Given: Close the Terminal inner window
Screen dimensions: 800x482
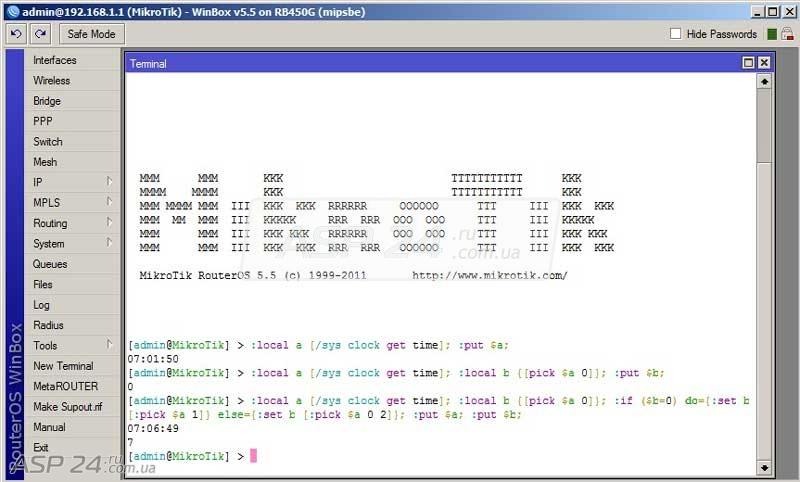Looking at the screenshot, I should tap(764, 63).
